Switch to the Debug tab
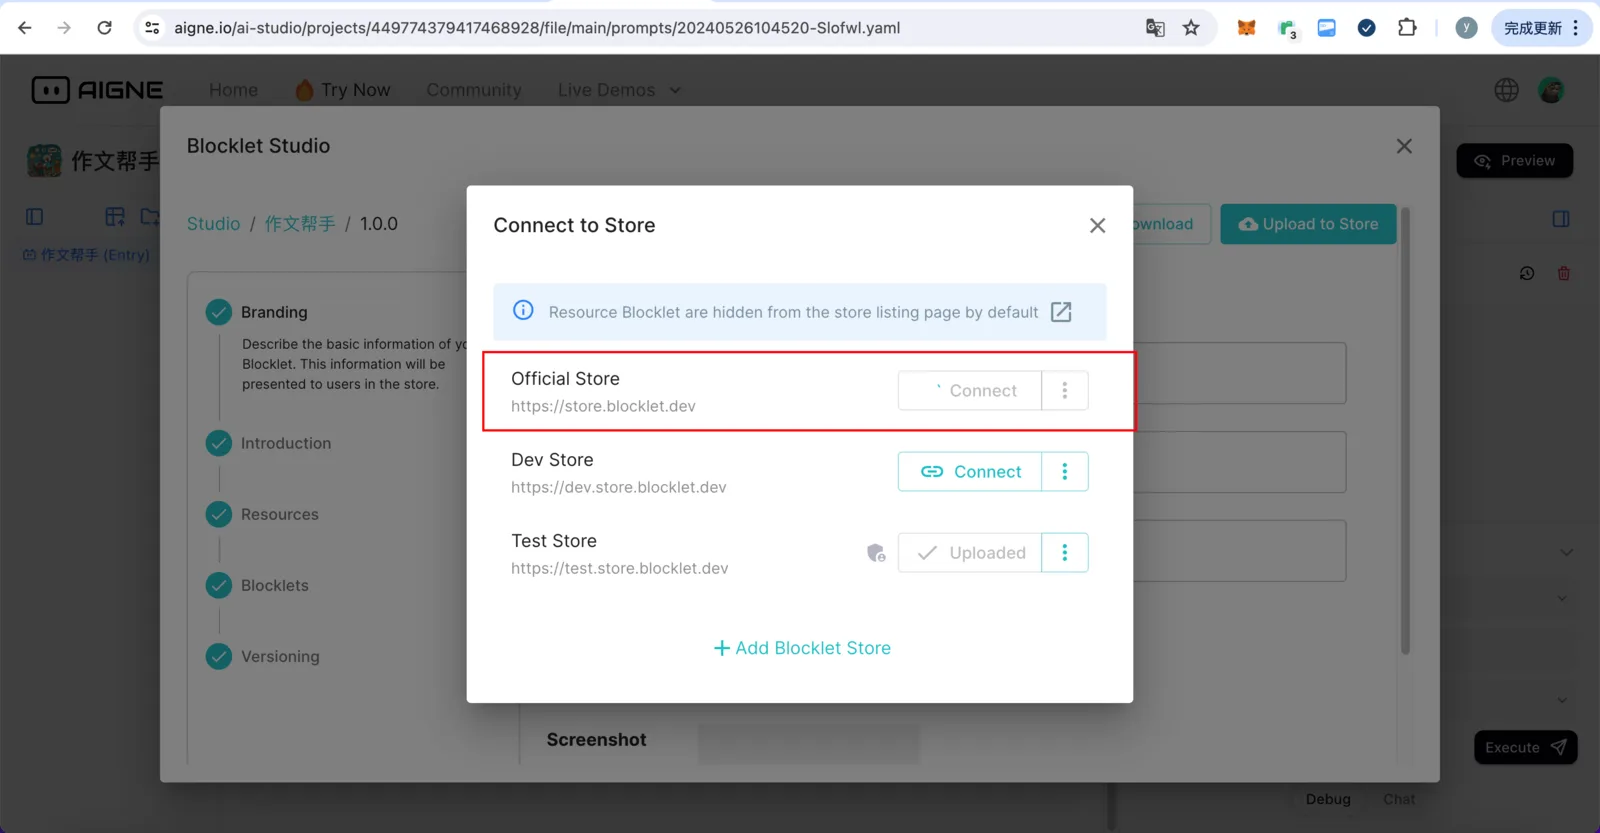The width and height of the screenshot is (1600, 833). pos(1328,799)
